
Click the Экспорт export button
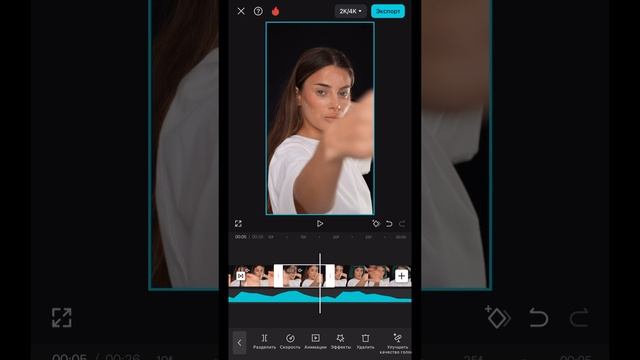point(388,11)
